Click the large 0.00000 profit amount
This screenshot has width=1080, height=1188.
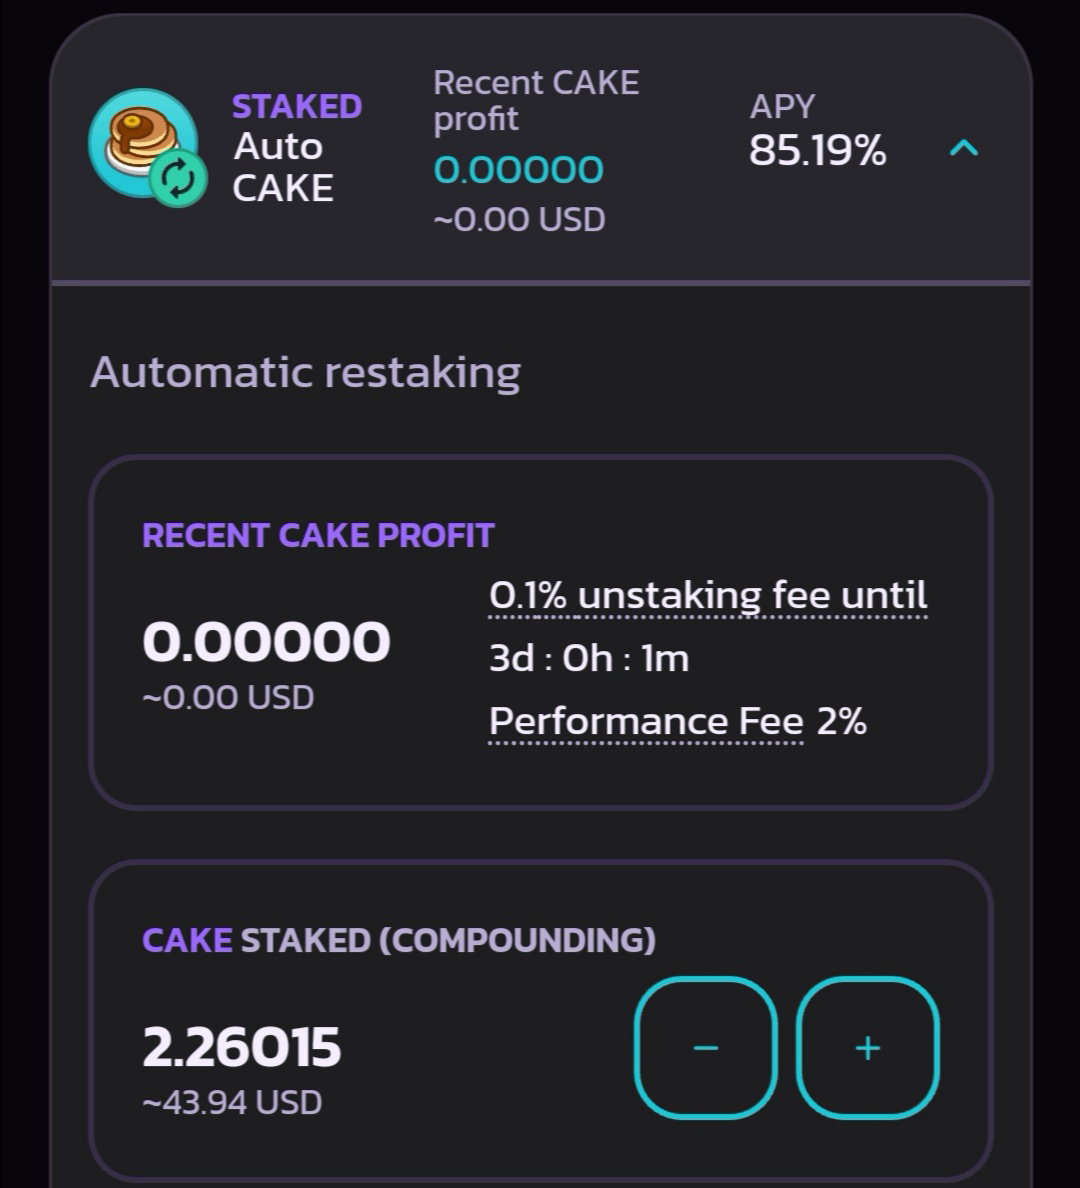[x=266, y=642]
